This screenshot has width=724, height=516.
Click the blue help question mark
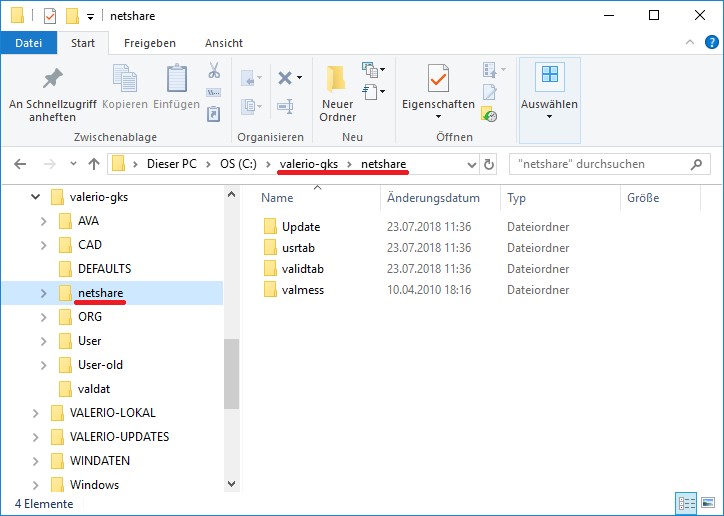[x=710, y=43]
